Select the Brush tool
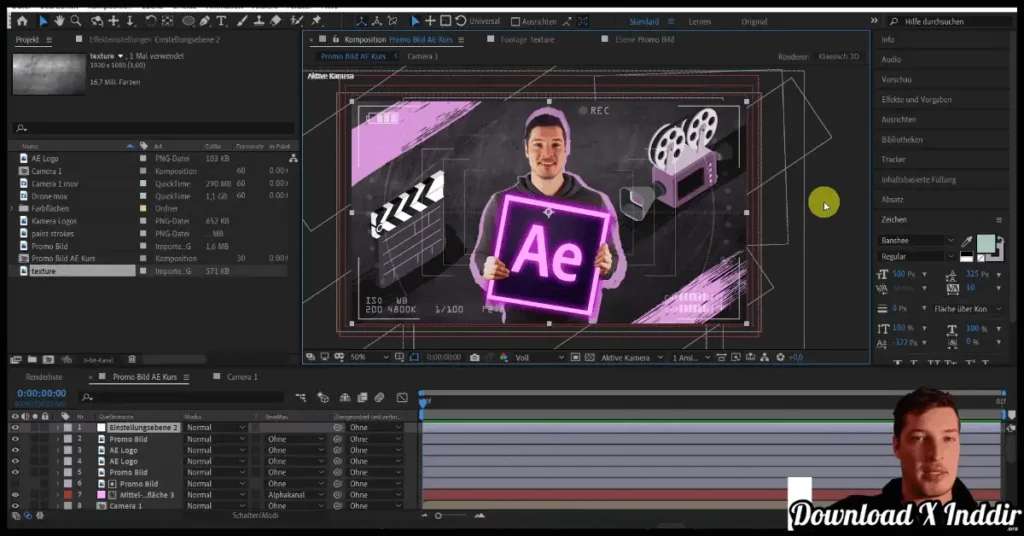Viewport: 1024px width, 536px height. coord(242,21)
